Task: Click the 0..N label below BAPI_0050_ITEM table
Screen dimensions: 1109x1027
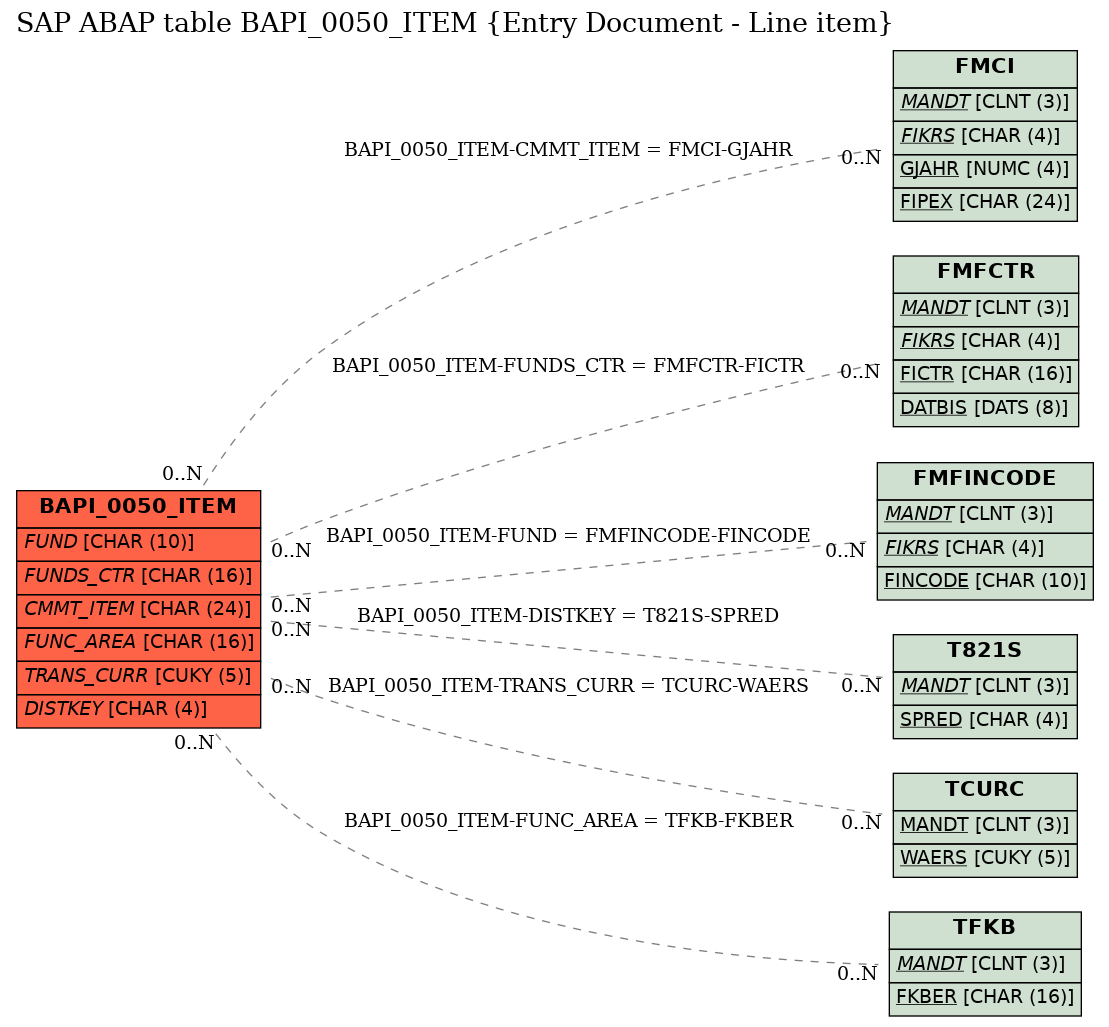Action: [194, 743]
